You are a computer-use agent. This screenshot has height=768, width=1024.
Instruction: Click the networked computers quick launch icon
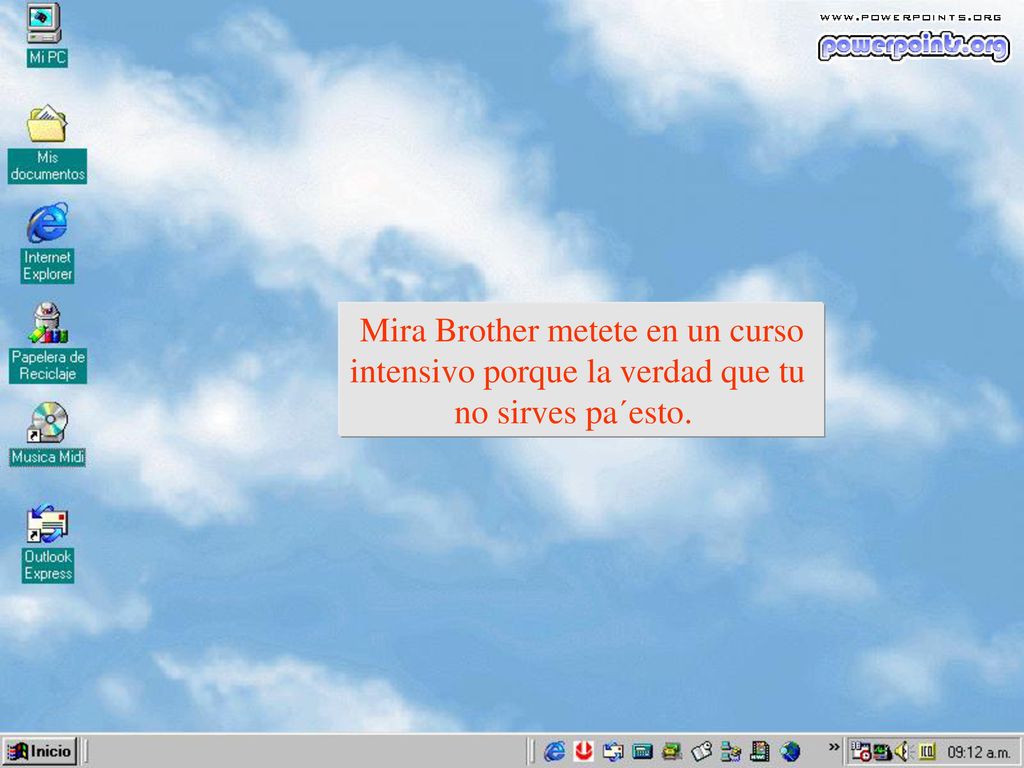(x=730, y=752)
